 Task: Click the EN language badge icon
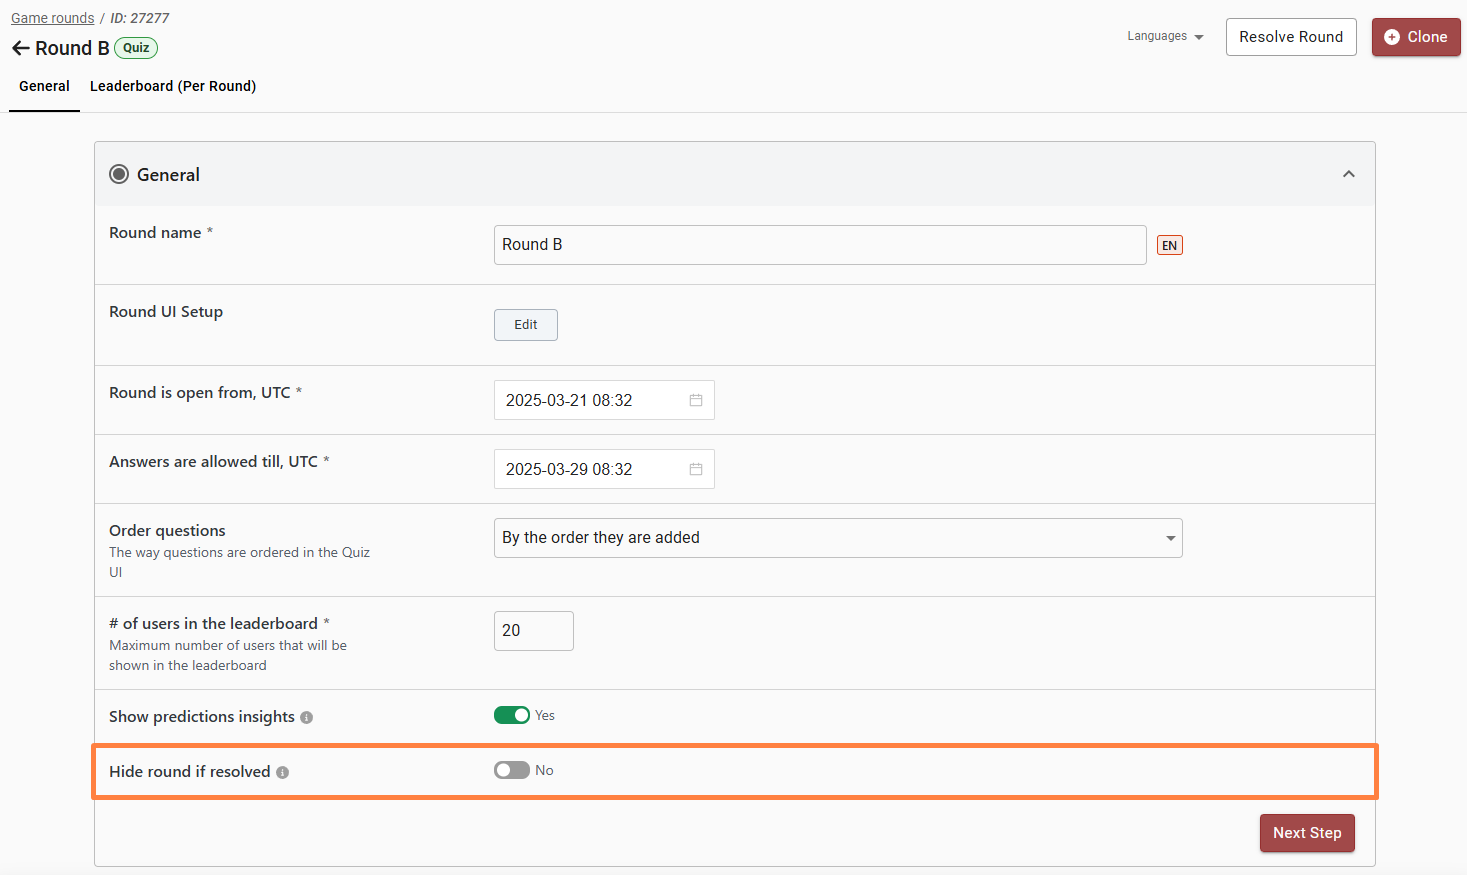click(x=1169, y=245)
